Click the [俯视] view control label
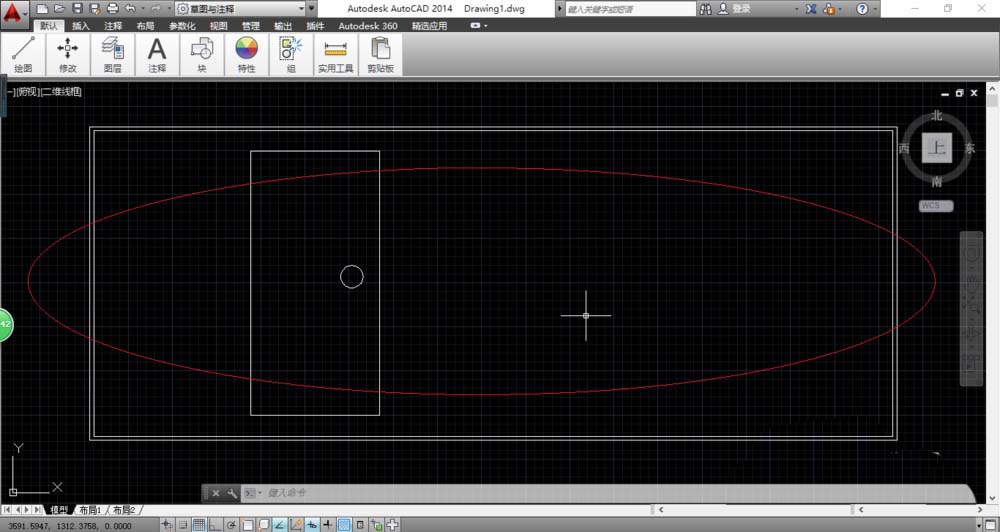The height and width of the screenshot is (532, 1000). (27, 92)
